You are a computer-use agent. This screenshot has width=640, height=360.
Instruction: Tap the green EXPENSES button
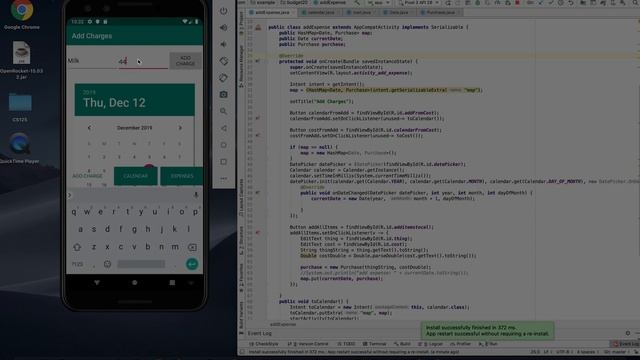[182, 176]
